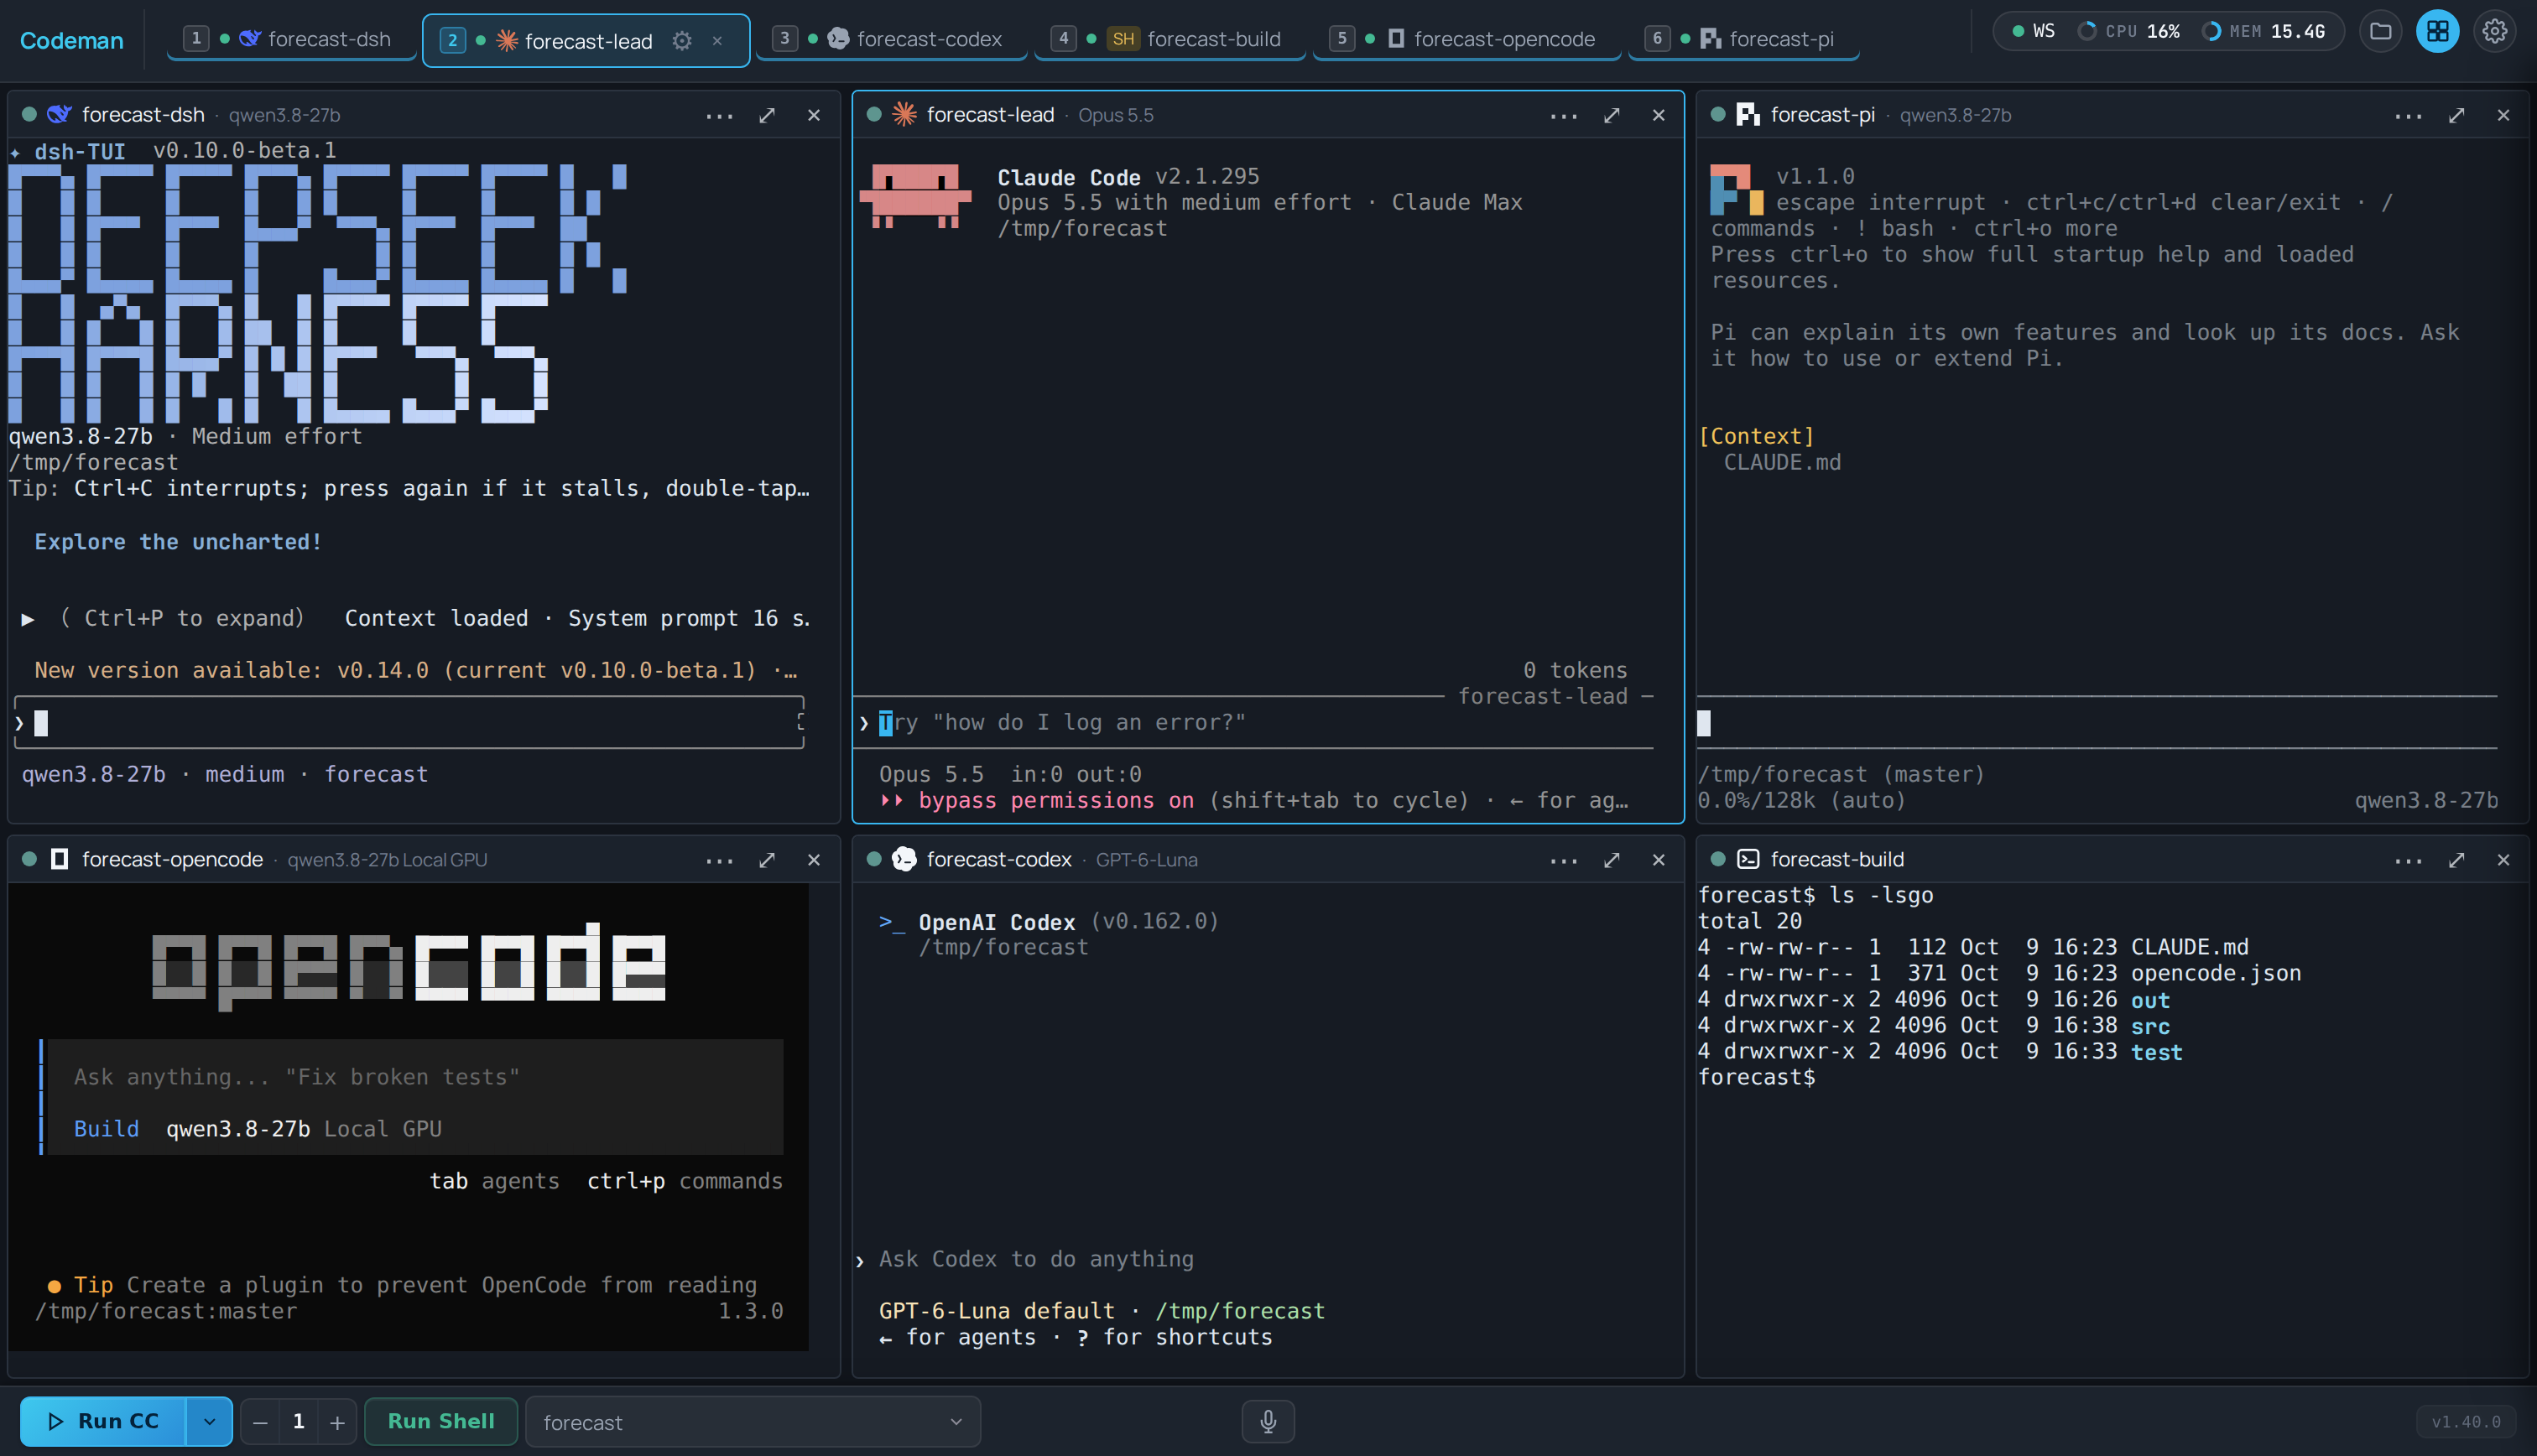Click the Run Shell button
The height and width of the screenshot is (1456, 2537).
pyautogui.click(x=441, y=1421)
